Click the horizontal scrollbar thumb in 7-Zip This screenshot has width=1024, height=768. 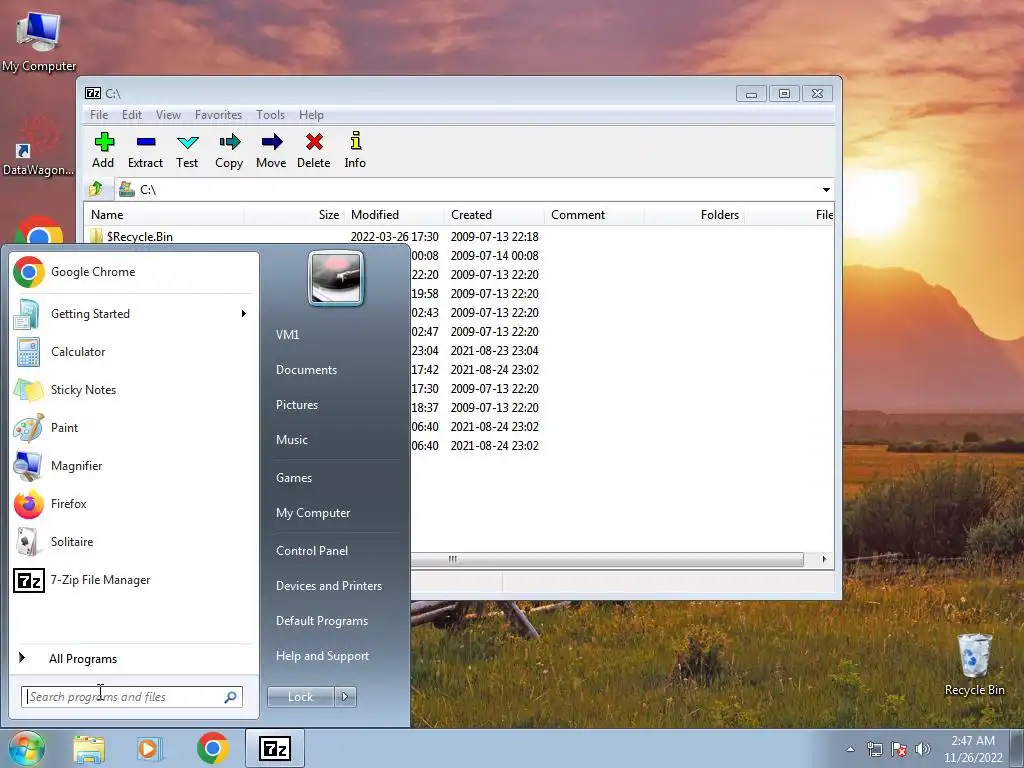(607, 560)
